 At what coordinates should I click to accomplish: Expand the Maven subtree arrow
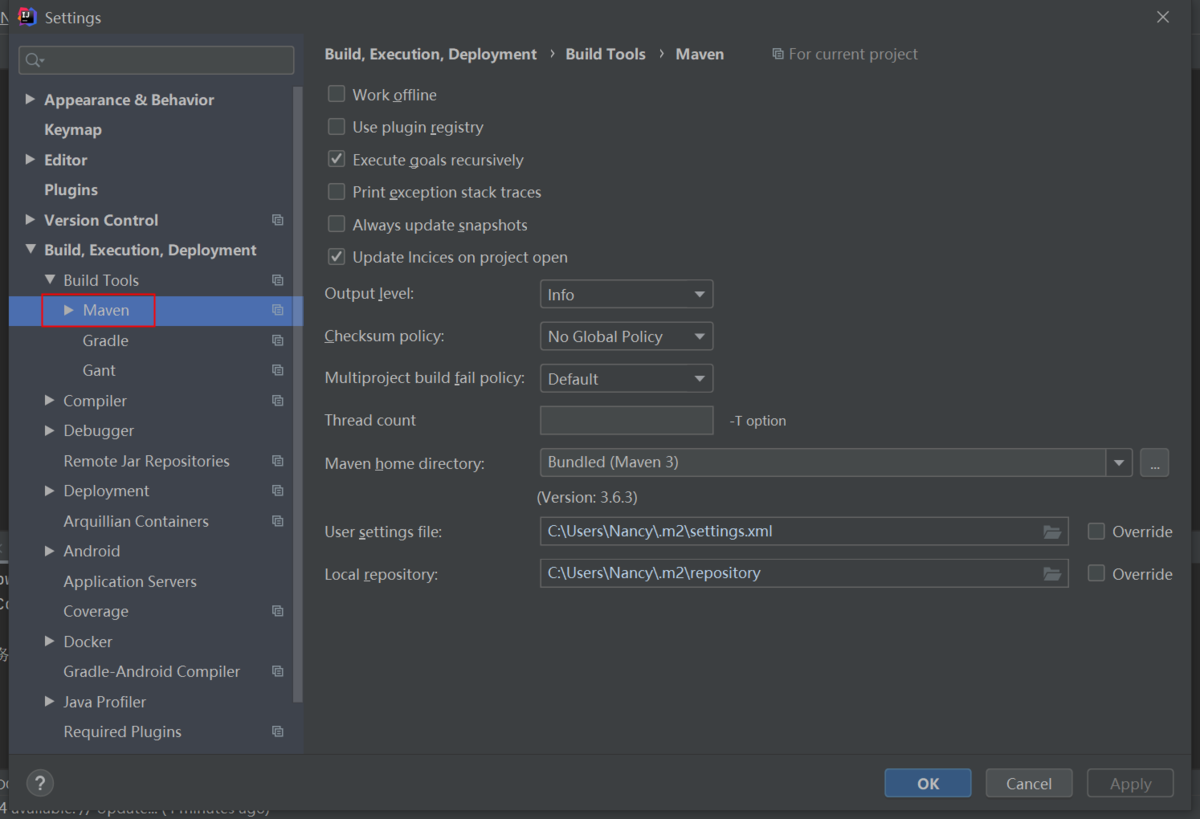tap(69, 310)
